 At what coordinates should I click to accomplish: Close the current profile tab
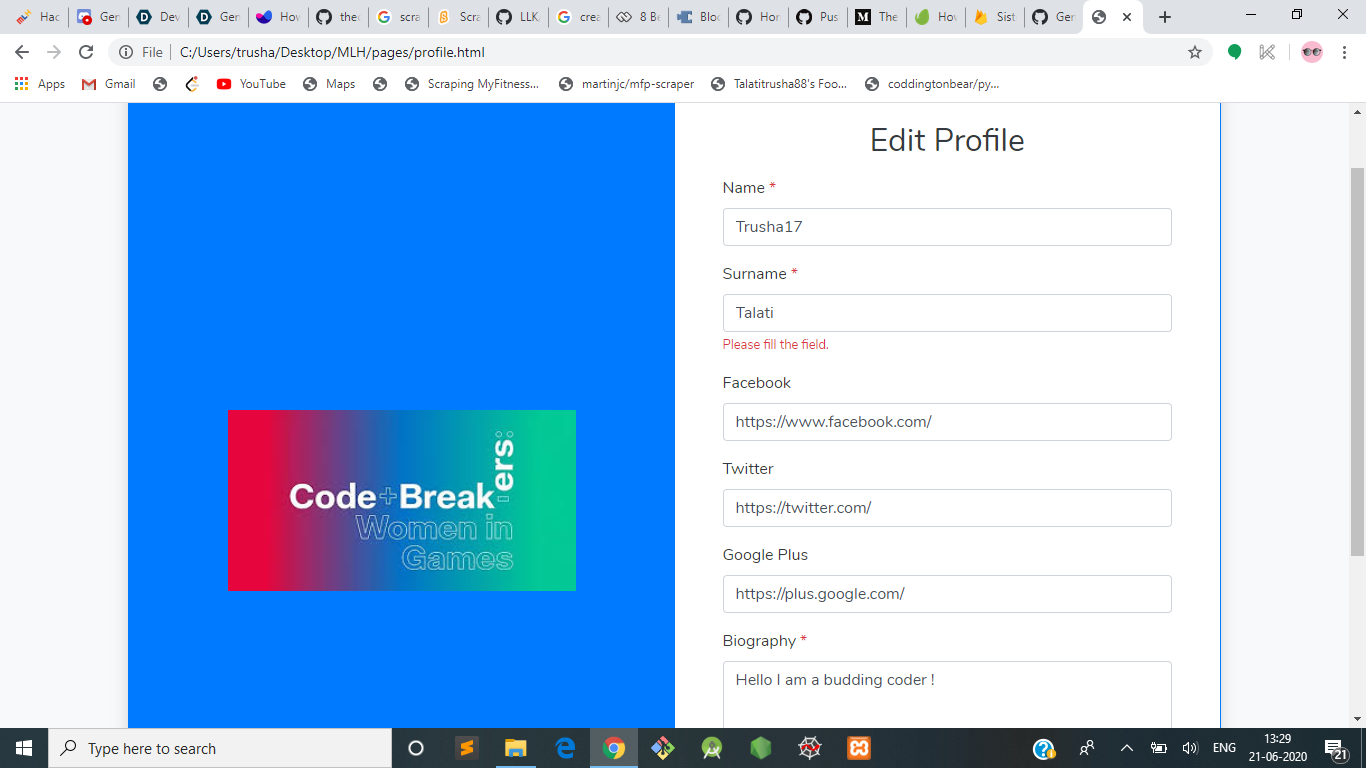pos(1127,17)
